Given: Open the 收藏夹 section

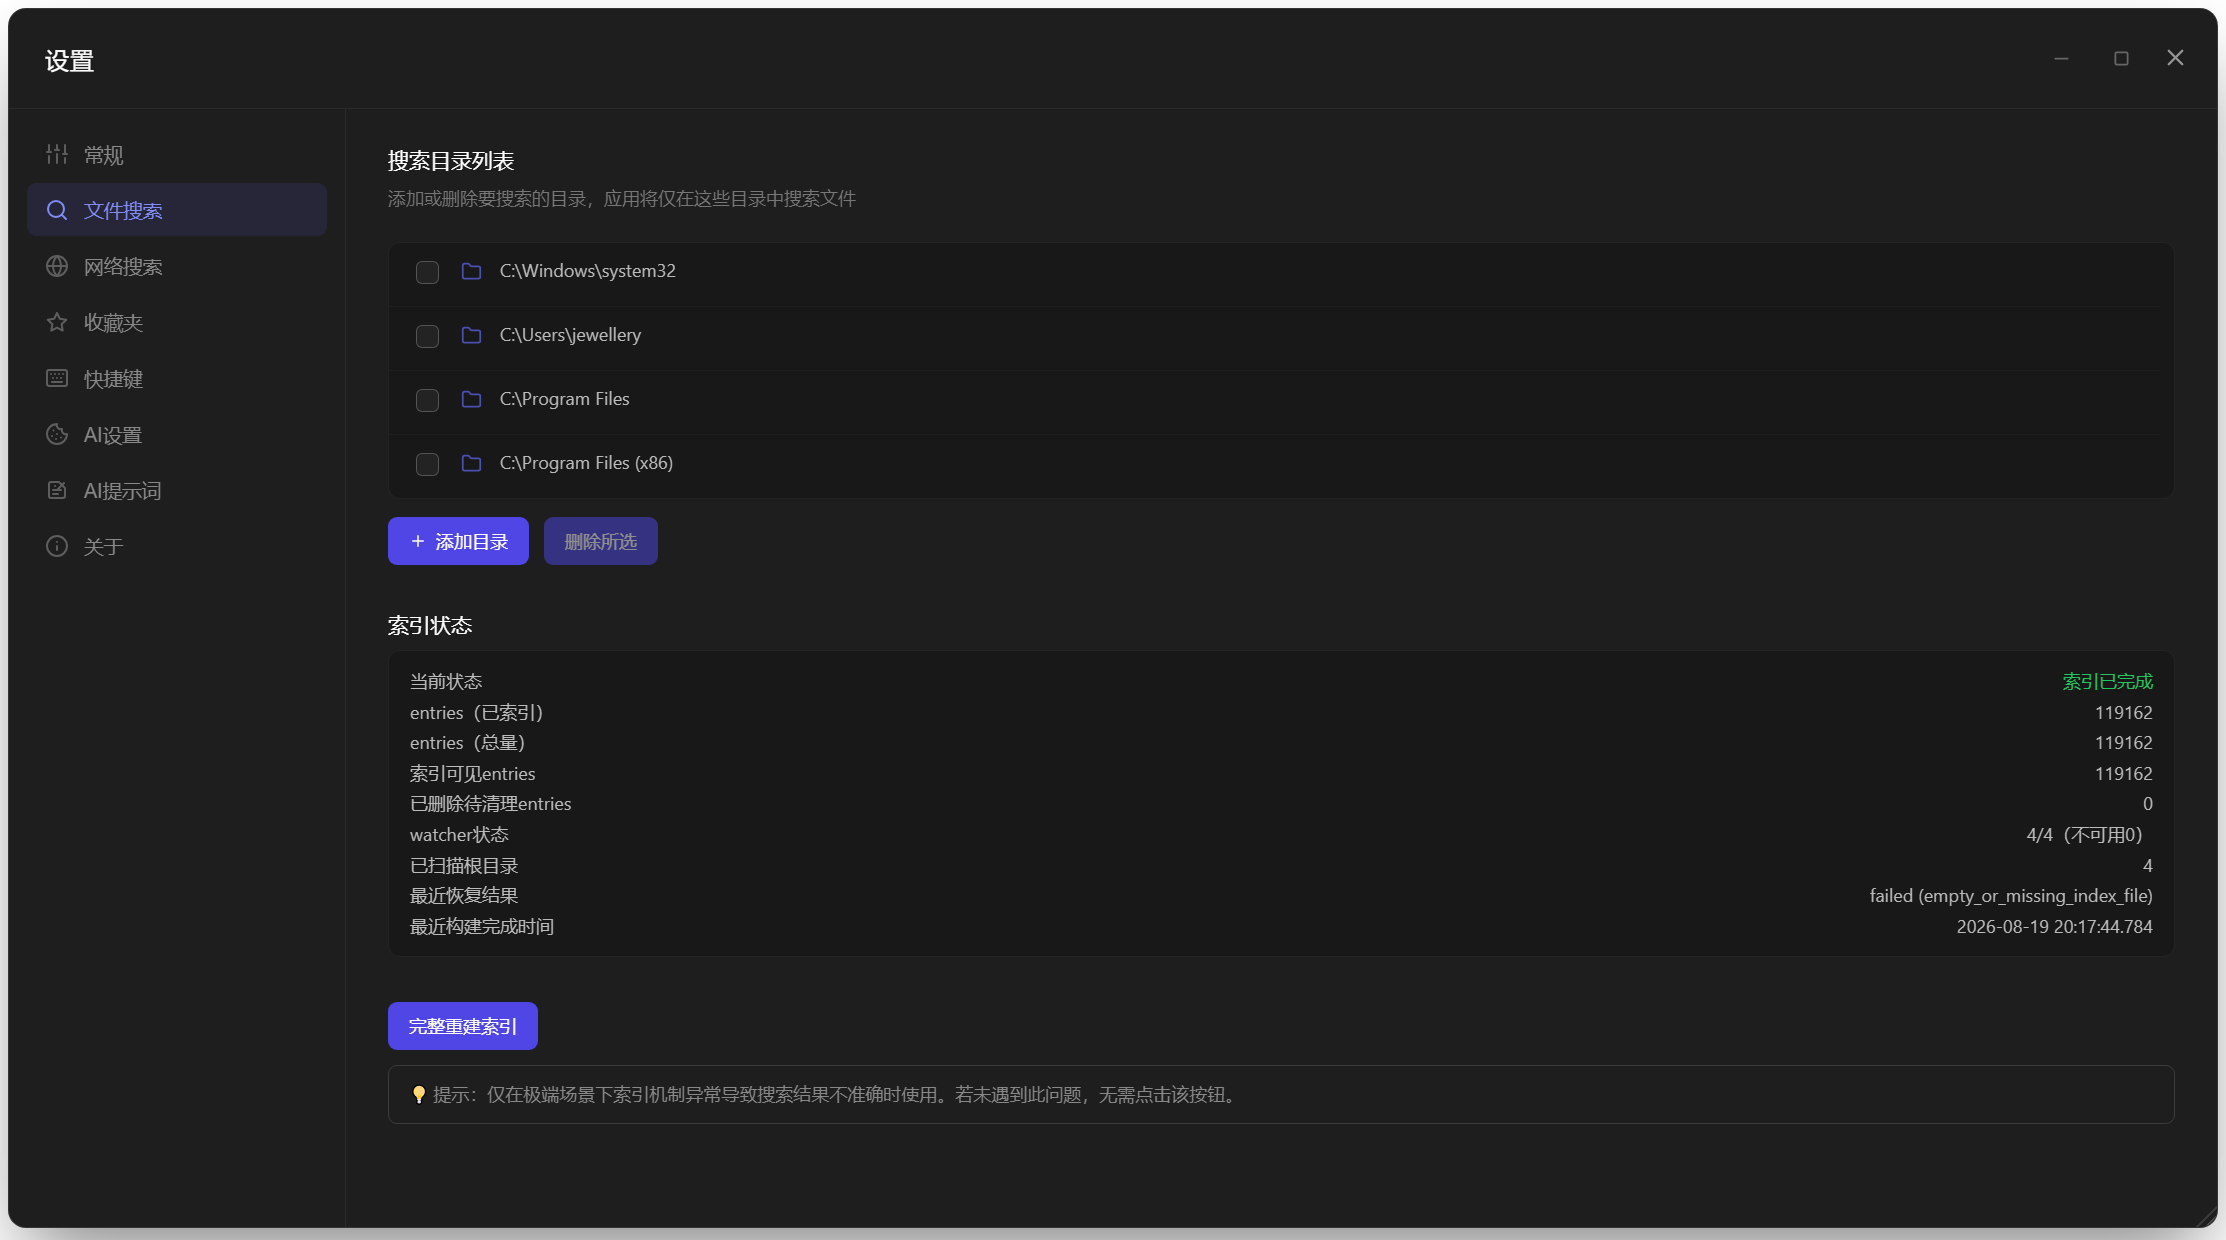Looking at the screenshot, I should coord(177,322).
